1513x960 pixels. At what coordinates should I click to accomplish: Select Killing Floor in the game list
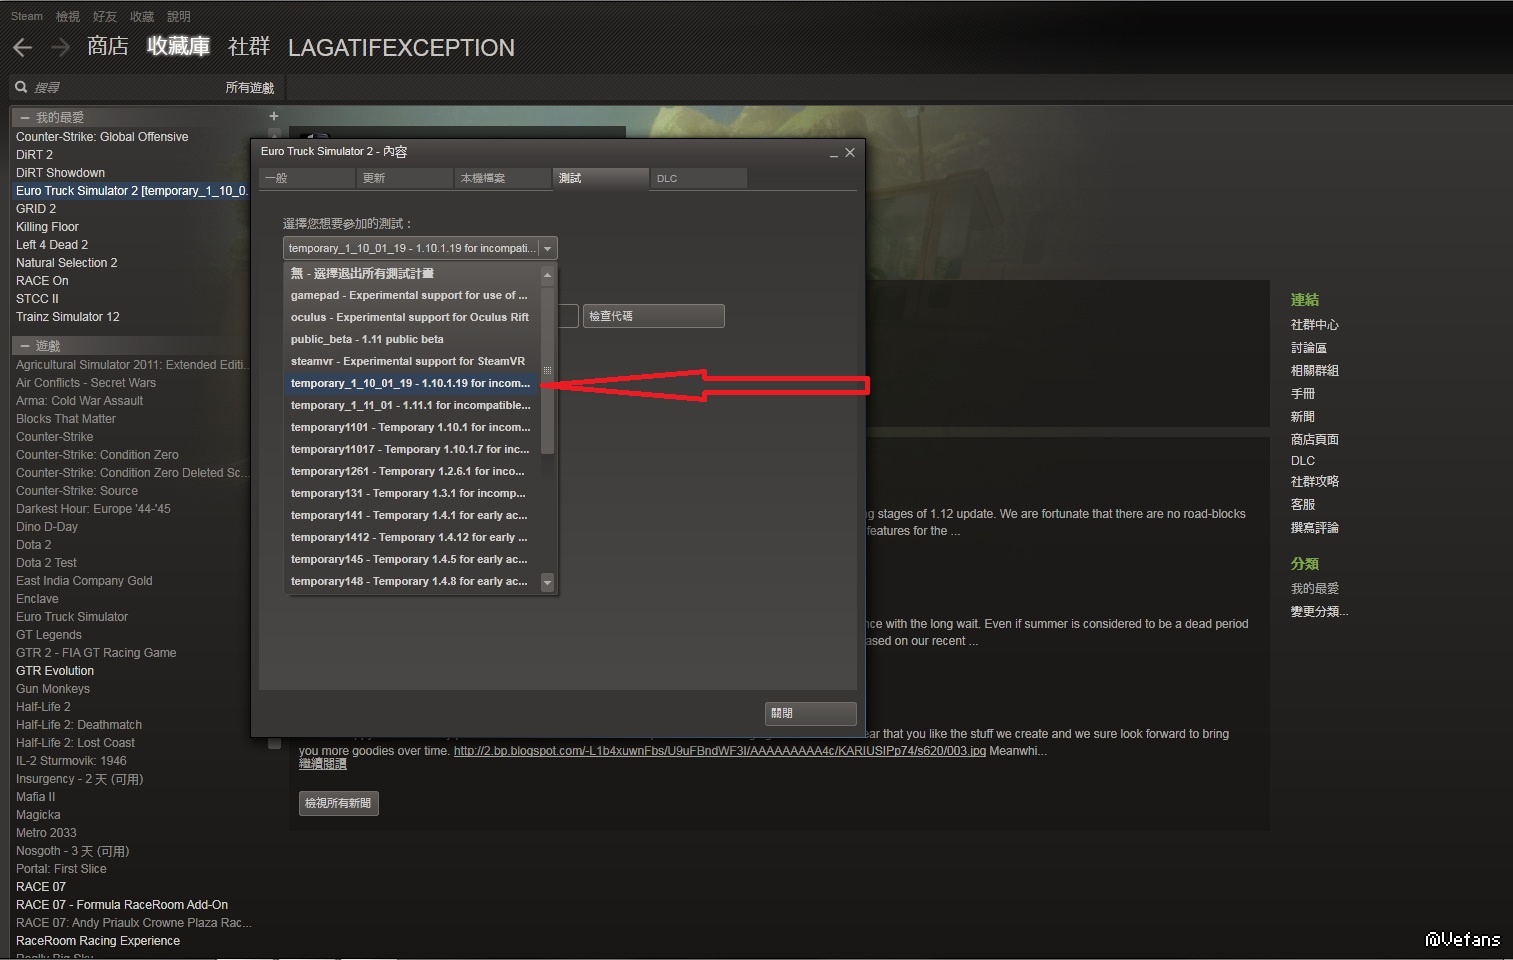[x=48, y=227]
